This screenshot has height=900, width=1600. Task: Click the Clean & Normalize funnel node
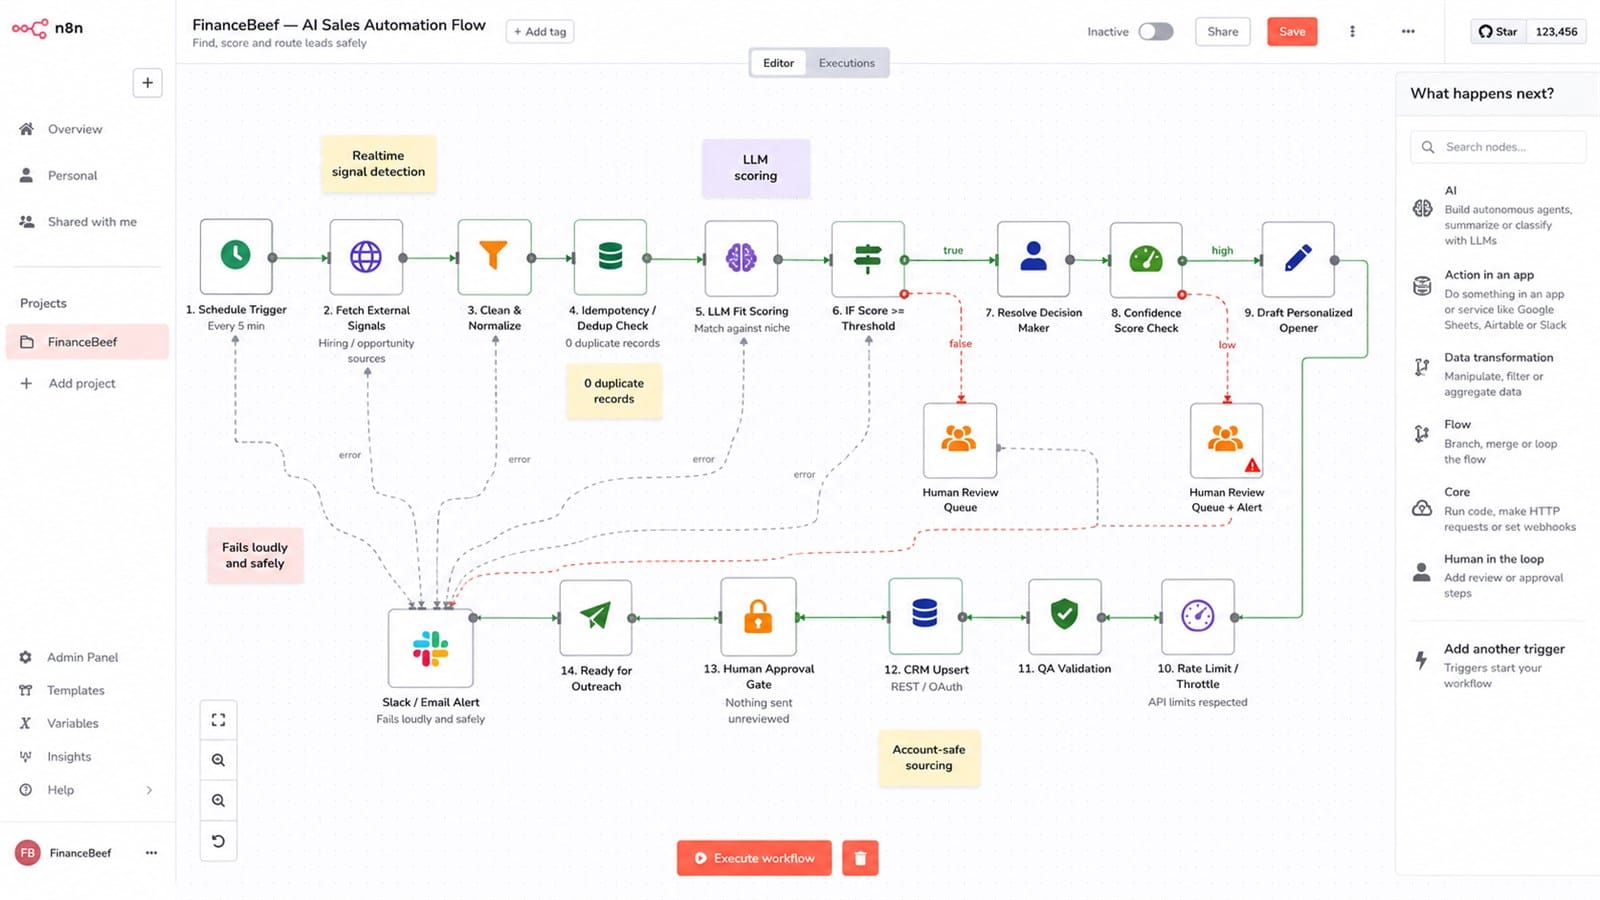click(494, 257)
